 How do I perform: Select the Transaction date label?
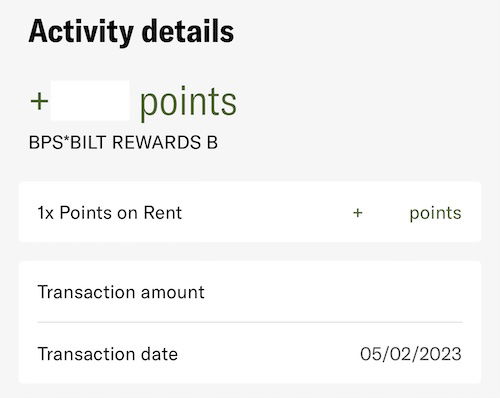point(108,354)
